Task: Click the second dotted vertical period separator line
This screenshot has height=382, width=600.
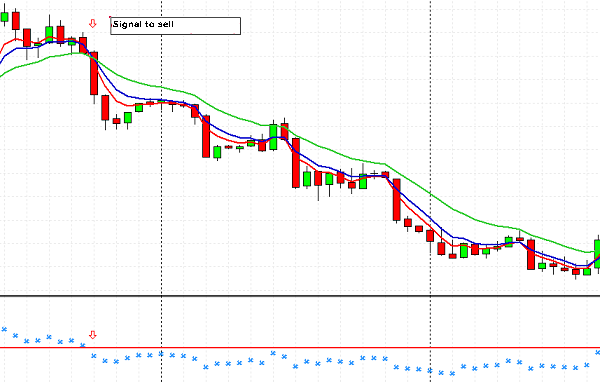Action: pos(430,191)
